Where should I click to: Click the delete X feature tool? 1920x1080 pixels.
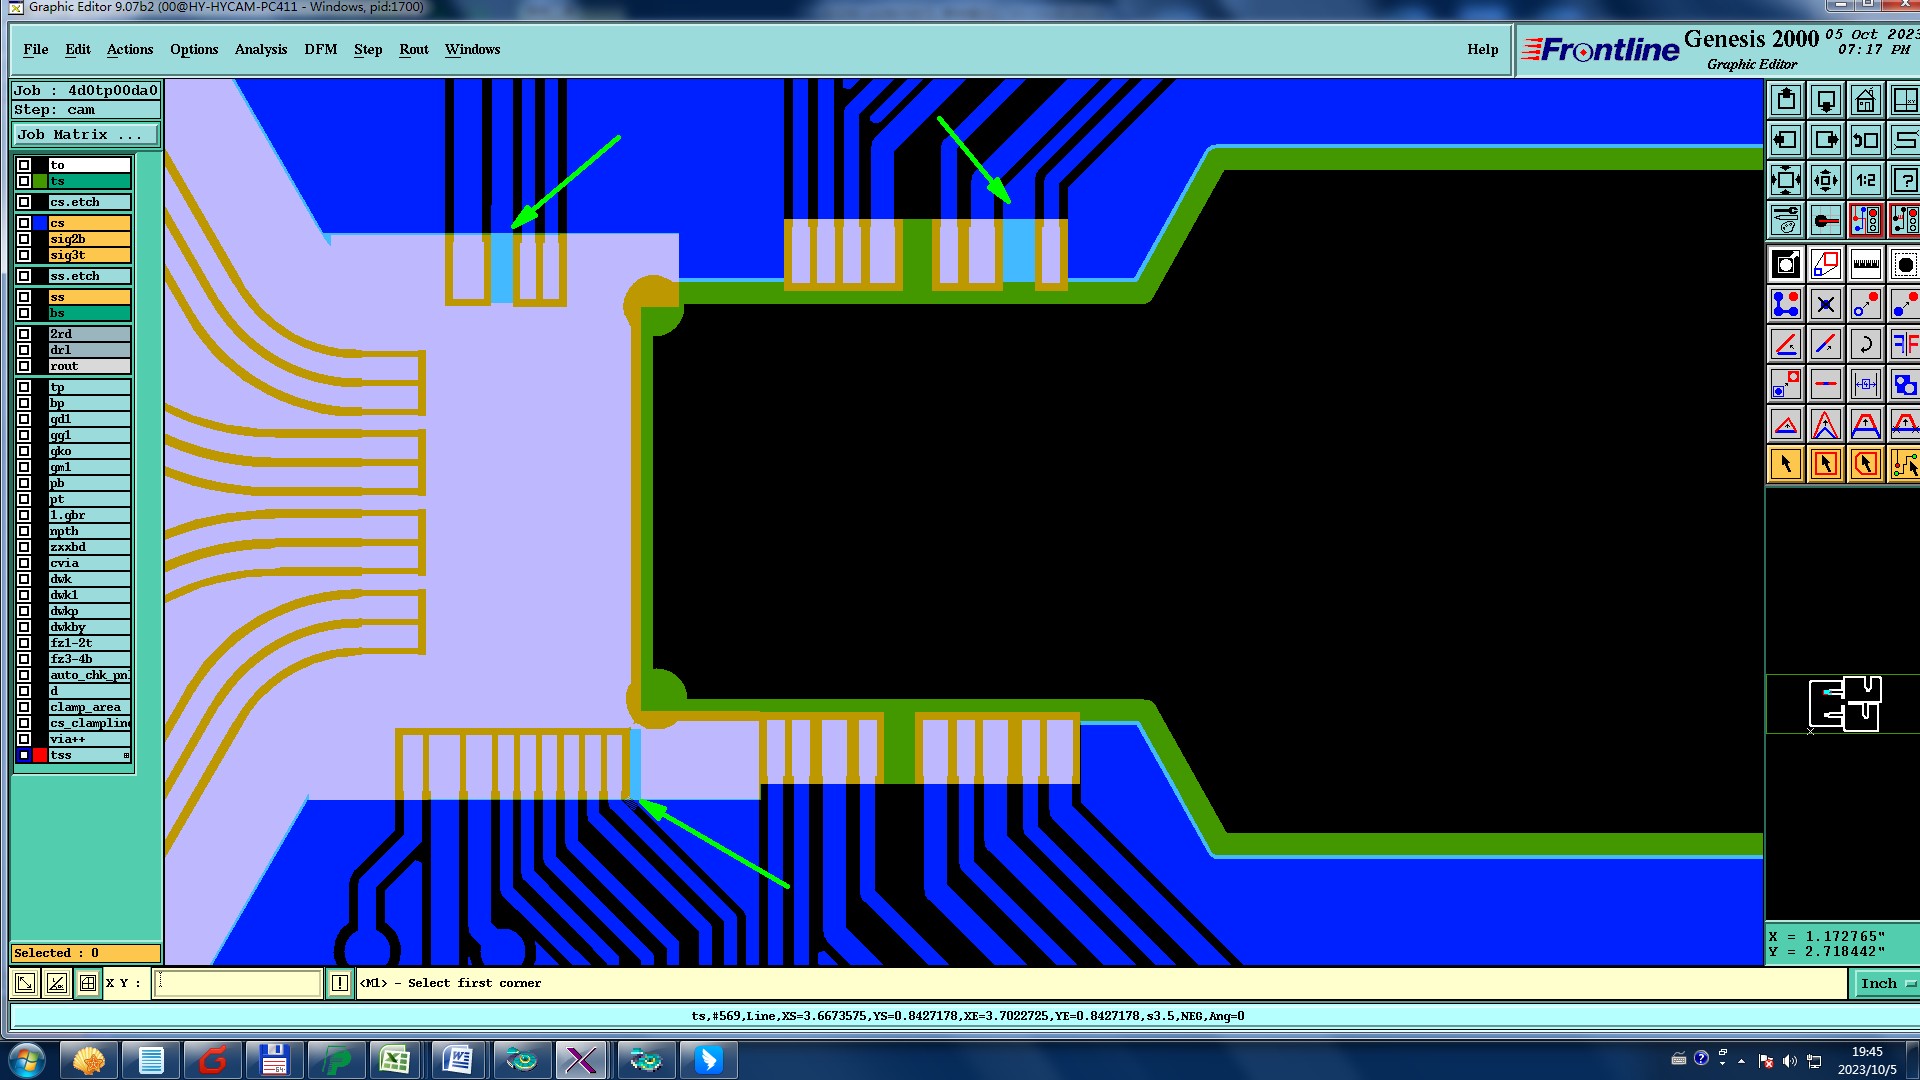click(x=1825, y=304)
